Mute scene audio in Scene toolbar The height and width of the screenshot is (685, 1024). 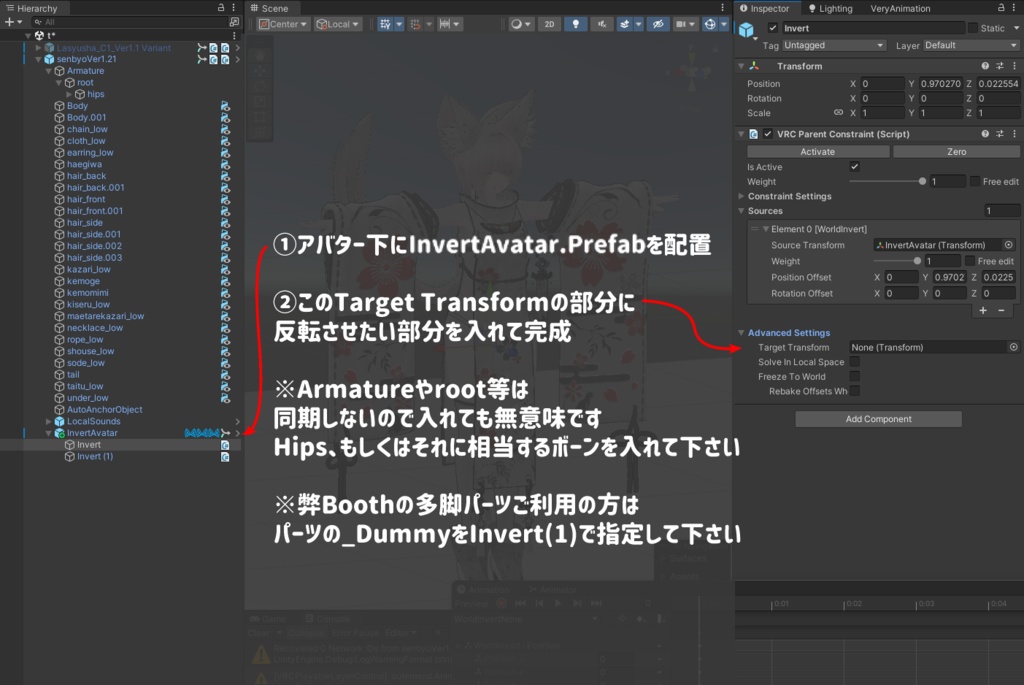tap(604, 25)
